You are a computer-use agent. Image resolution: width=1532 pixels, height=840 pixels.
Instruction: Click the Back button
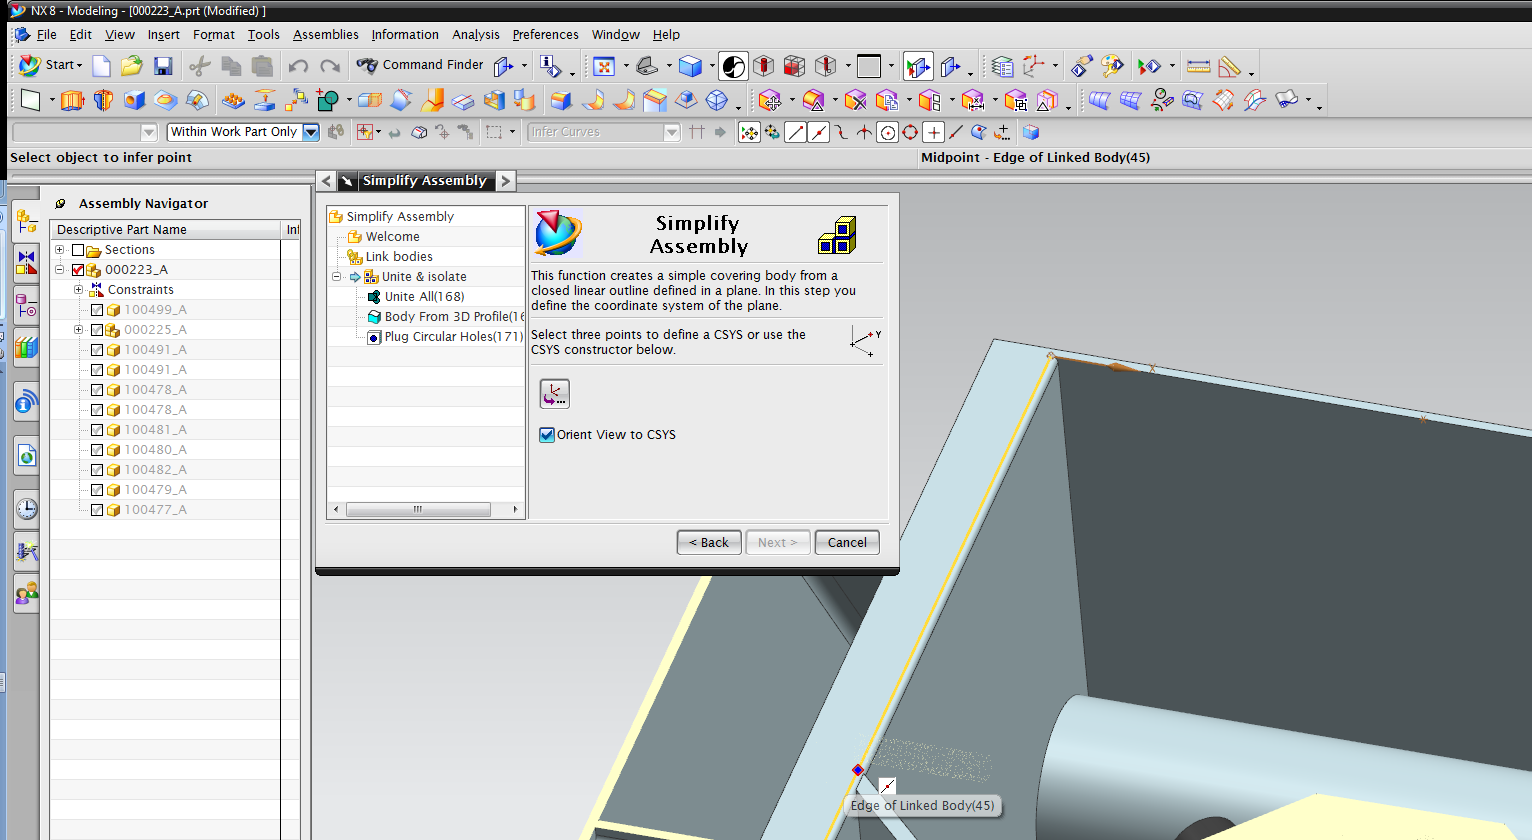(x=709, y=542)
